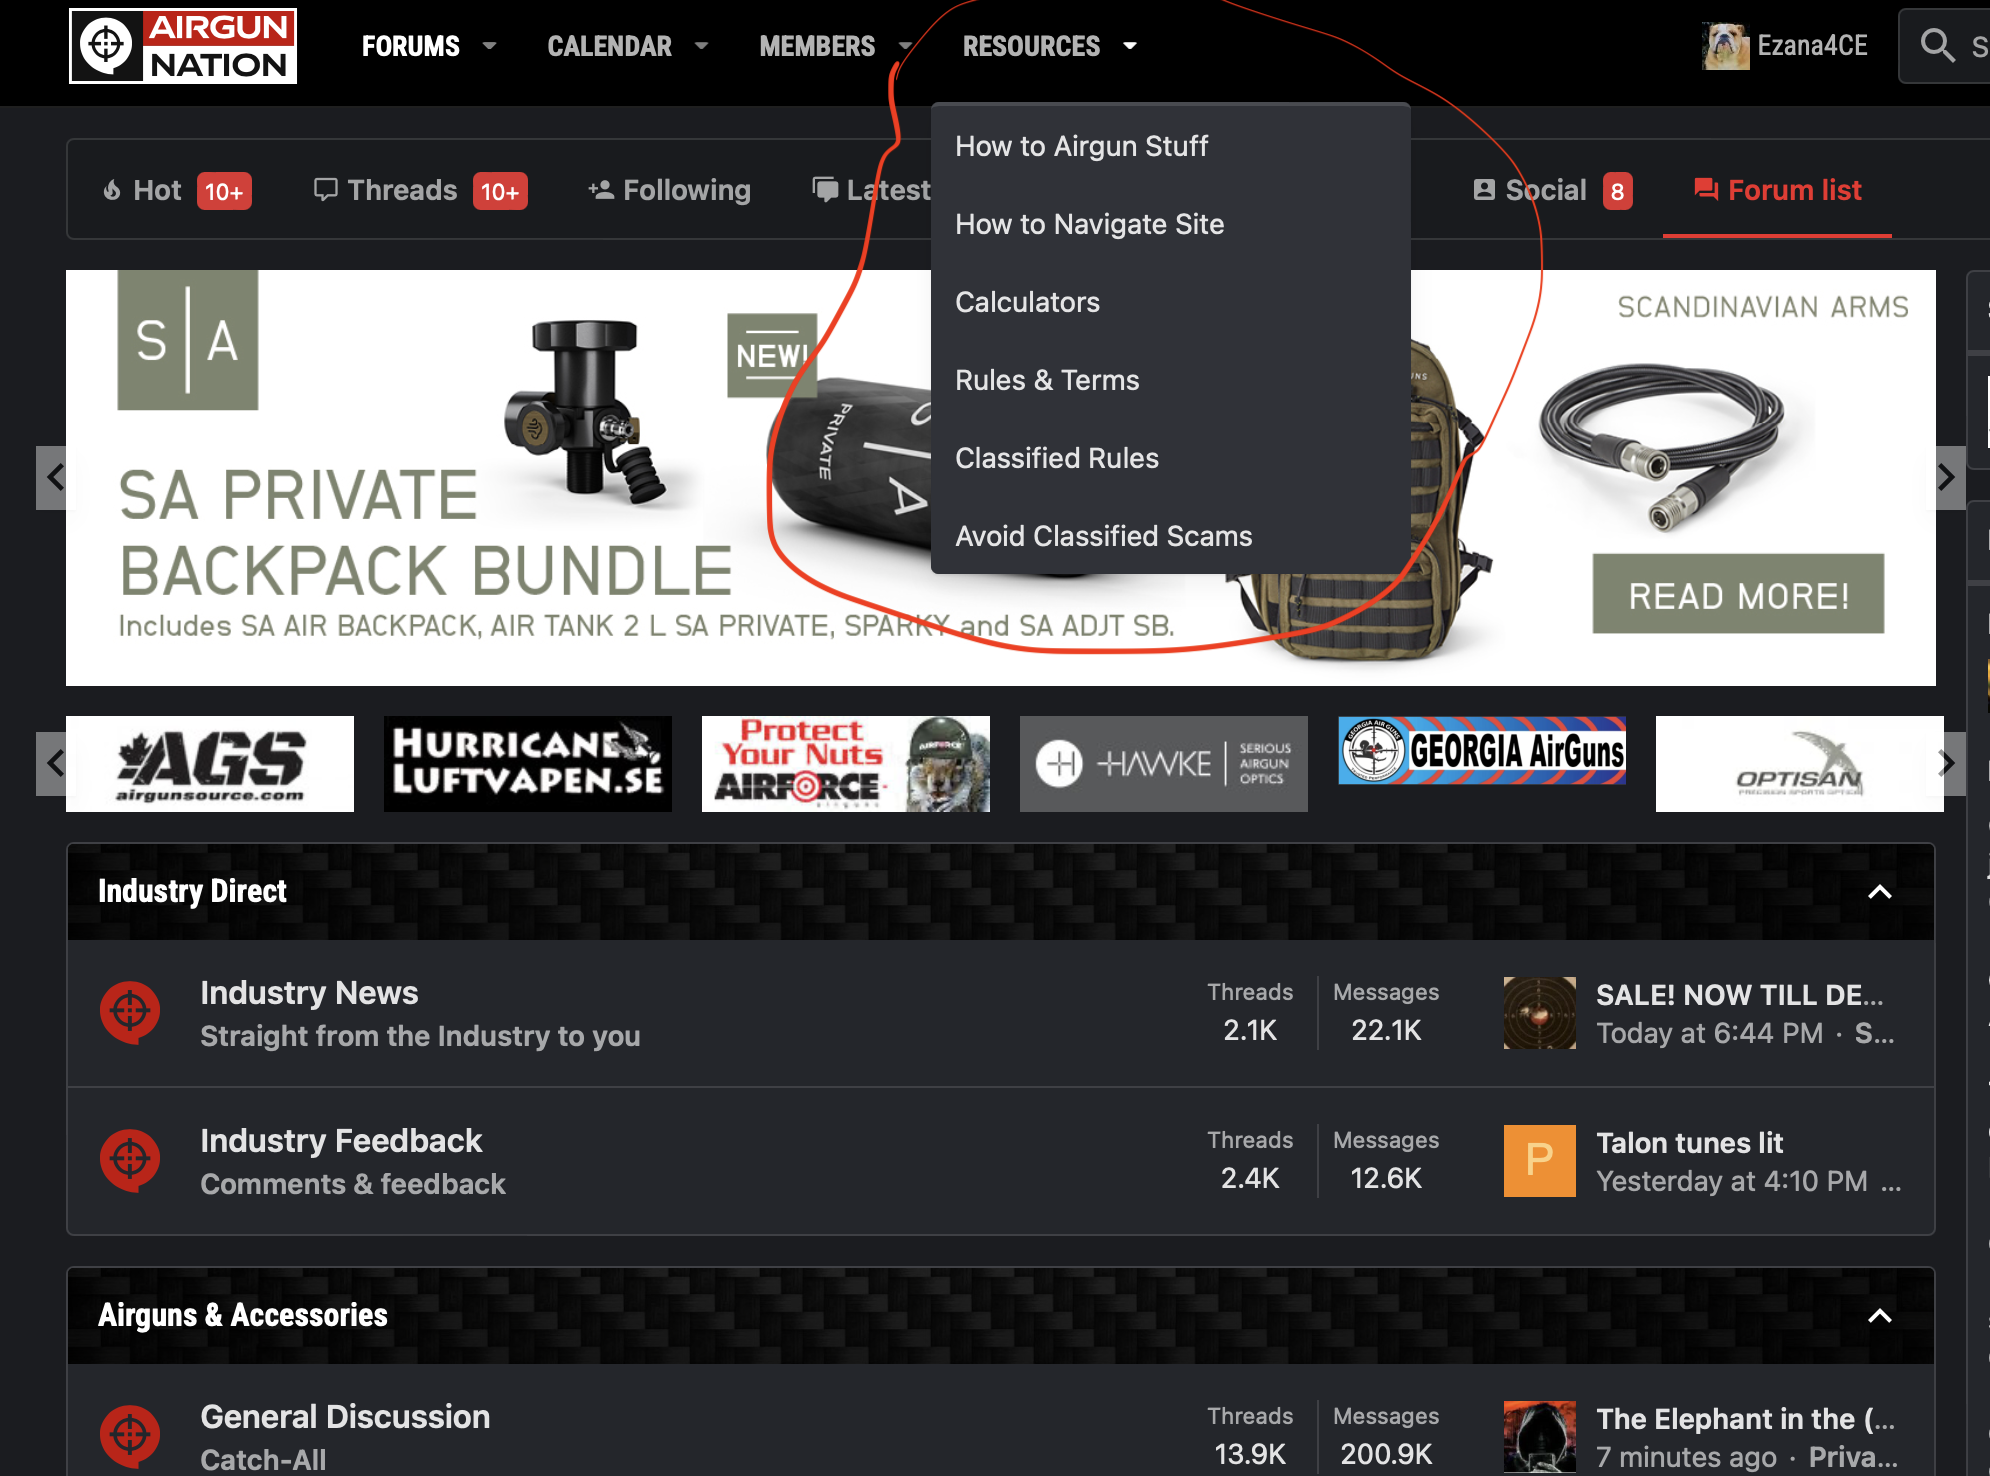
Task: Switch to the Forum list tab
Action: pyautogui.click(x=1777, y=190)
